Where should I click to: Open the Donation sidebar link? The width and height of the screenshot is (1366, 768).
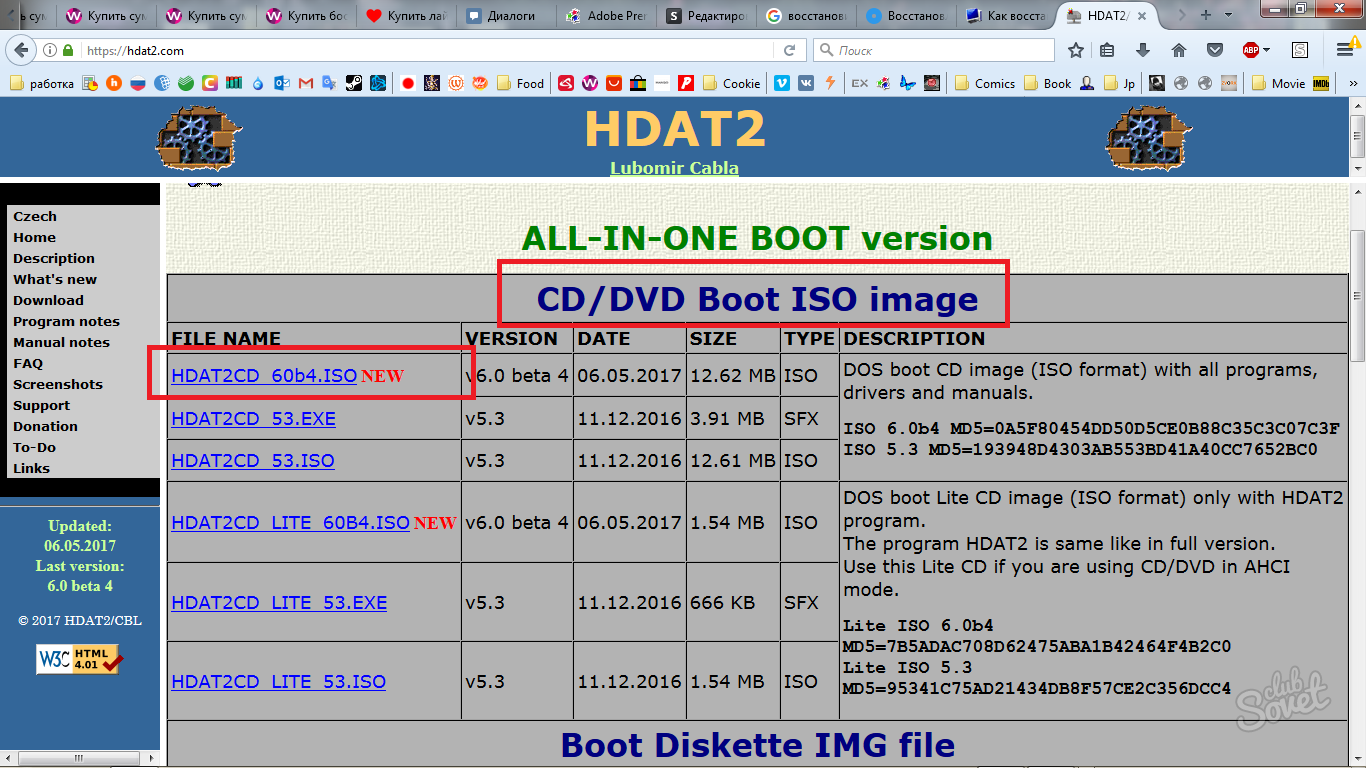pos(45,426)
